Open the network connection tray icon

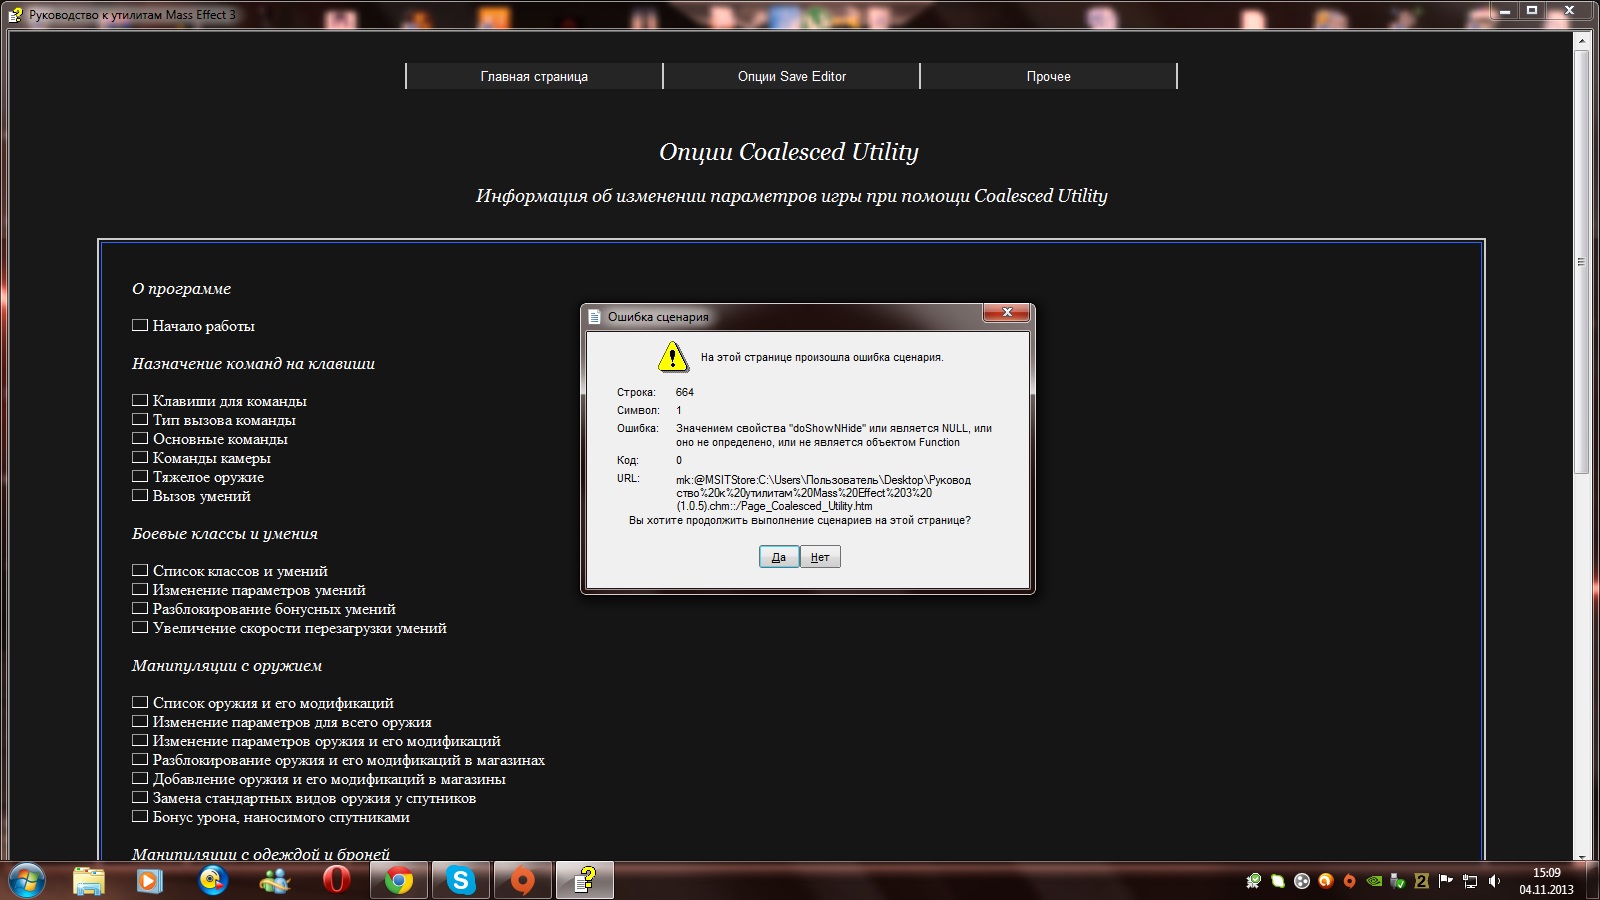point(1470,881)
